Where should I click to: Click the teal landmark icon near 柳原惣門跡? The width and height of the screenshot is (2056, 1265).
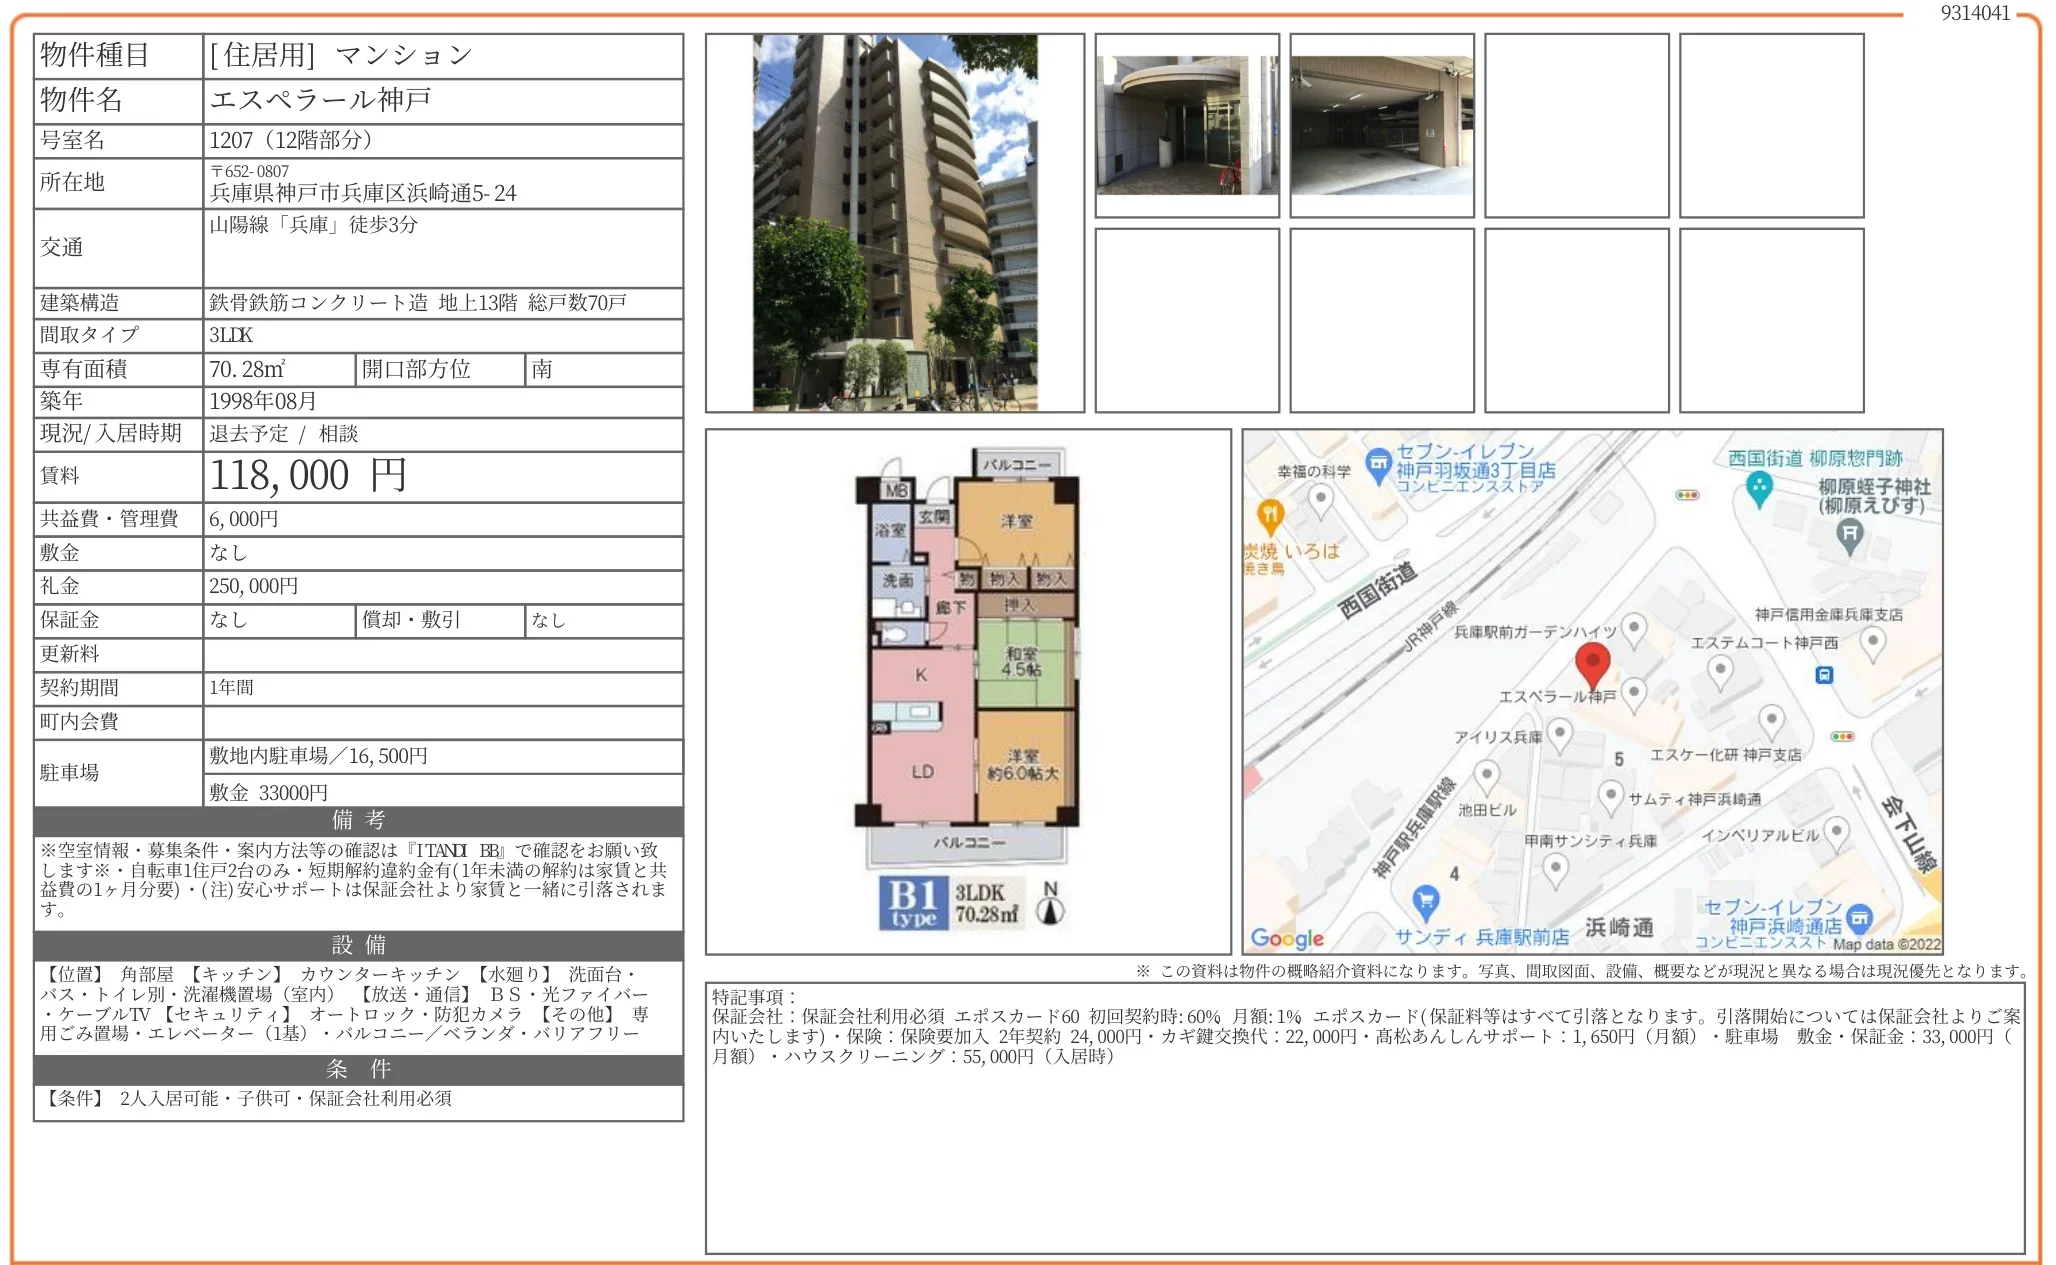[x=1758, y=487]
